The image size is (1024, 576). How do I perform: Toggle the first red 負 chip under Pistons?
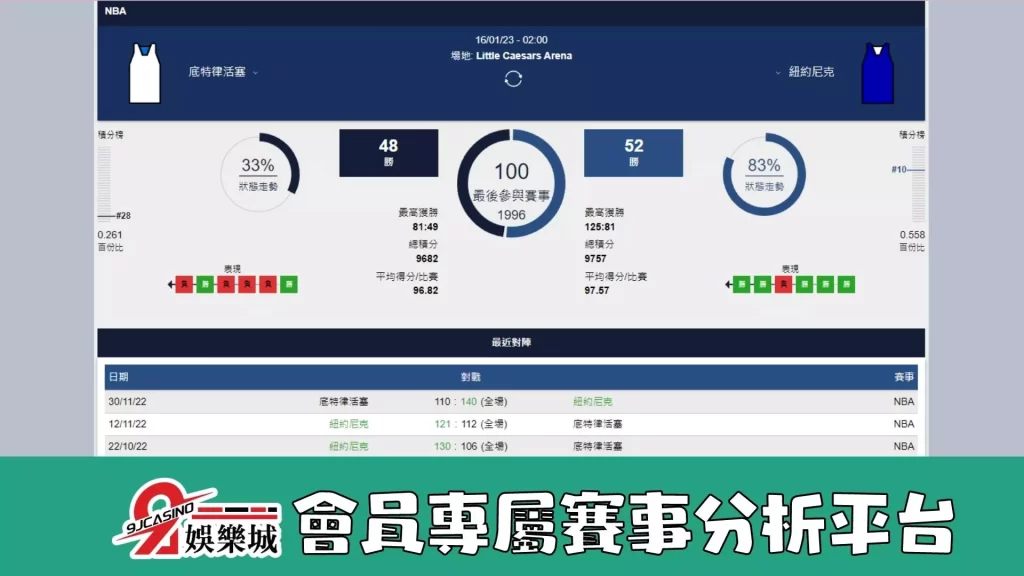(x=184, y=284)
